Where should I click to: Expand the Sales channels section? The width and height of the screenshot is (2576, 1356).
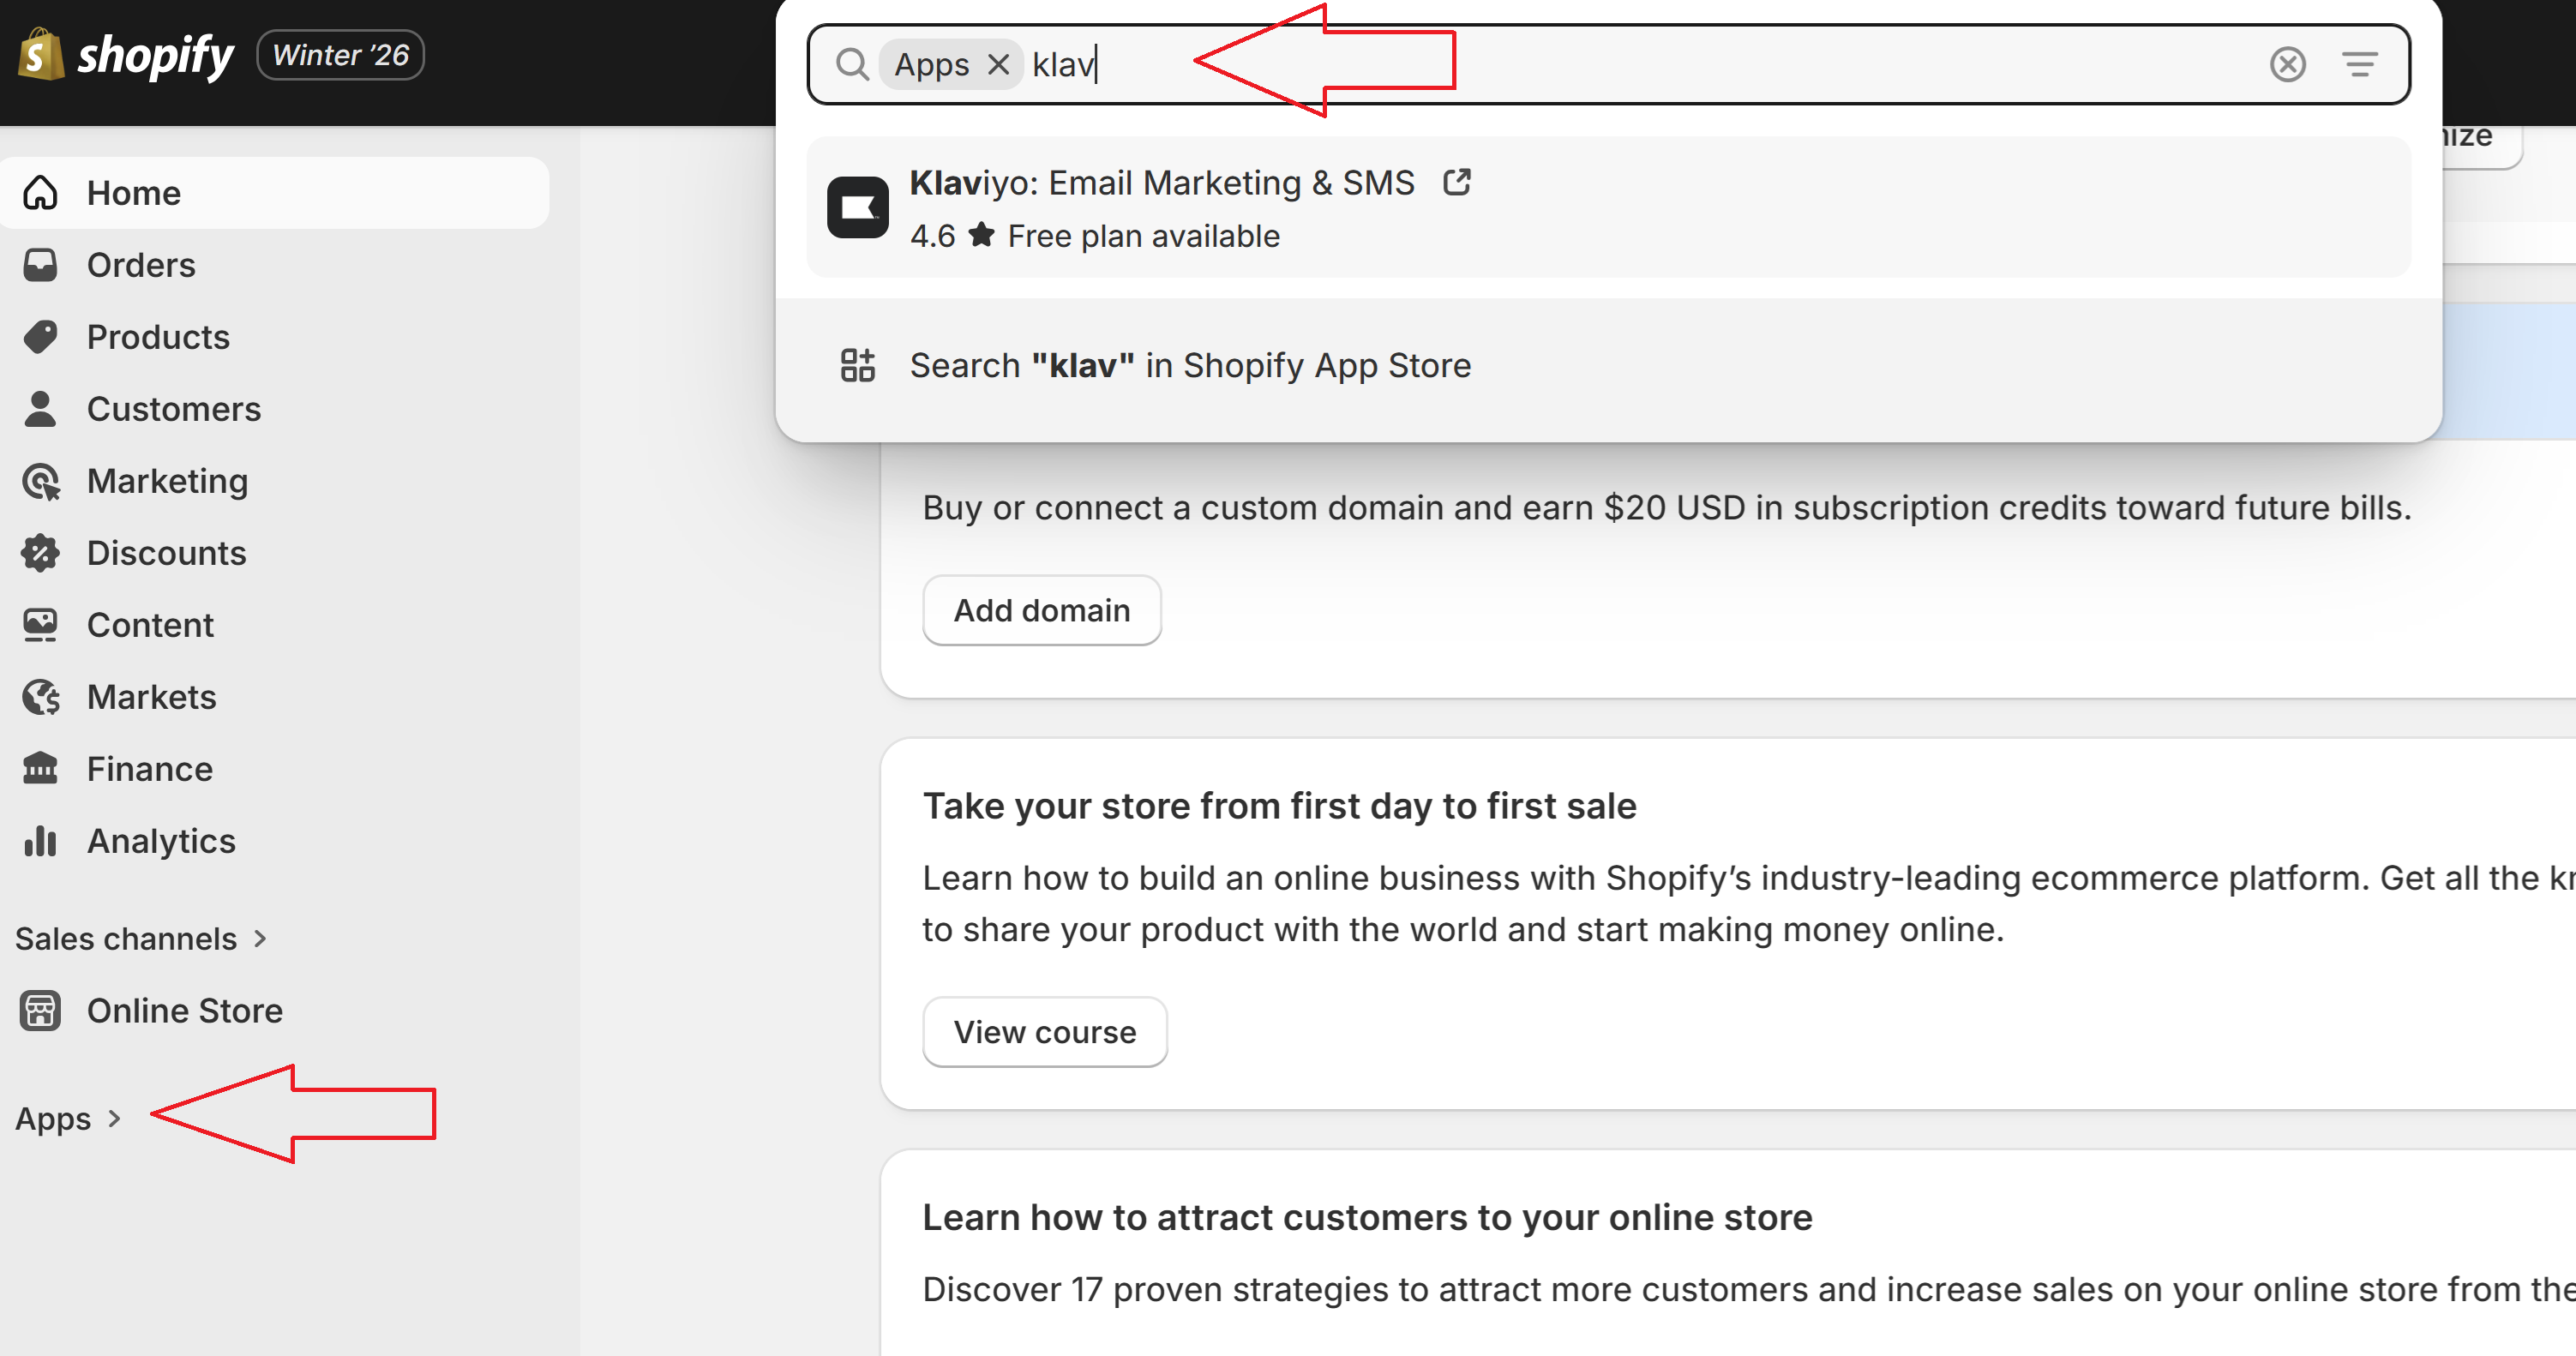click(x=141, y=938)
